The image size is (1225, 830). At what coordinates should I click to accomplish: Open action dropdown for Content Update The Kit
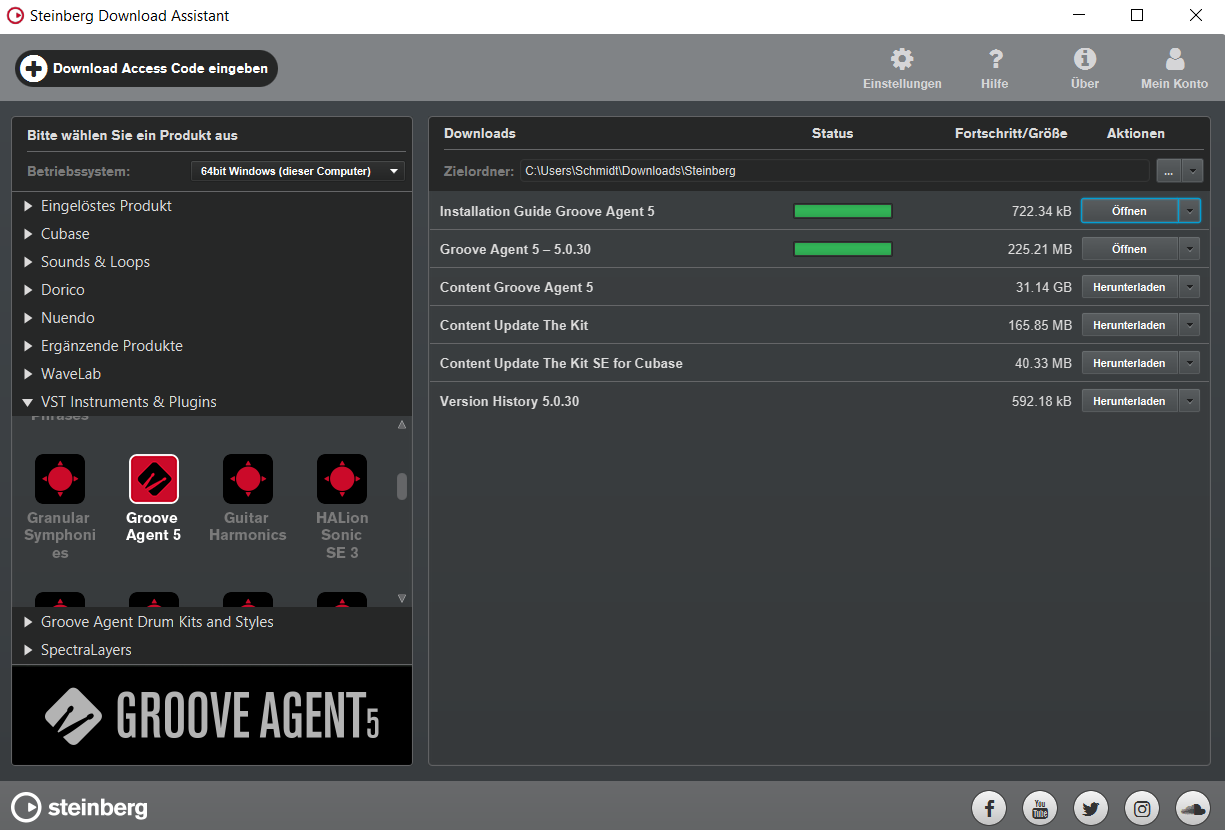point(1190,325)
